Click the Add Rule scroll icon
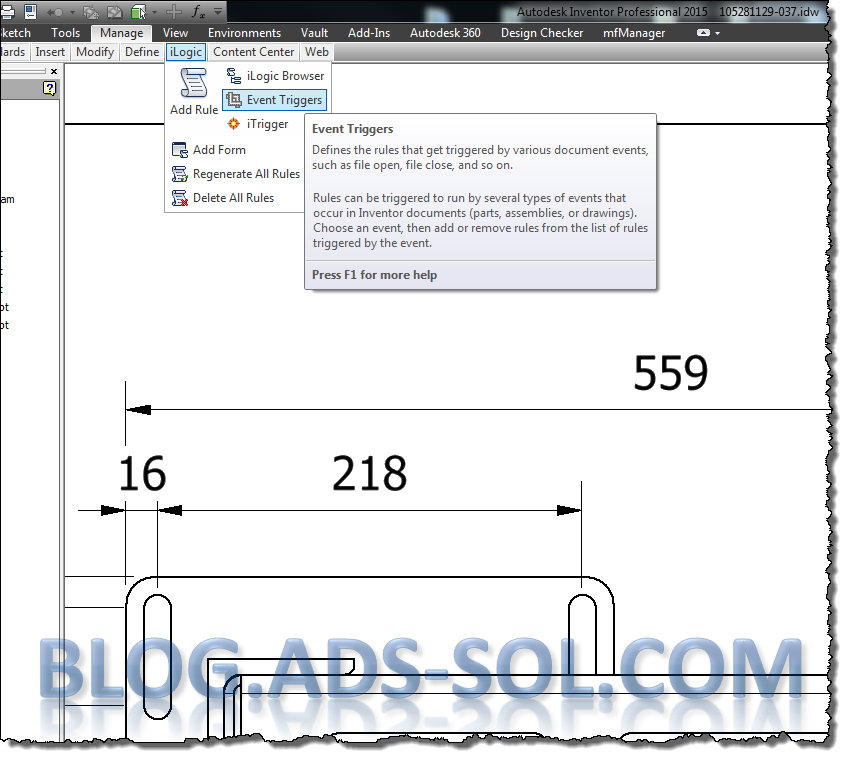This screenshot has height=758, width=848. click(193, 84)
